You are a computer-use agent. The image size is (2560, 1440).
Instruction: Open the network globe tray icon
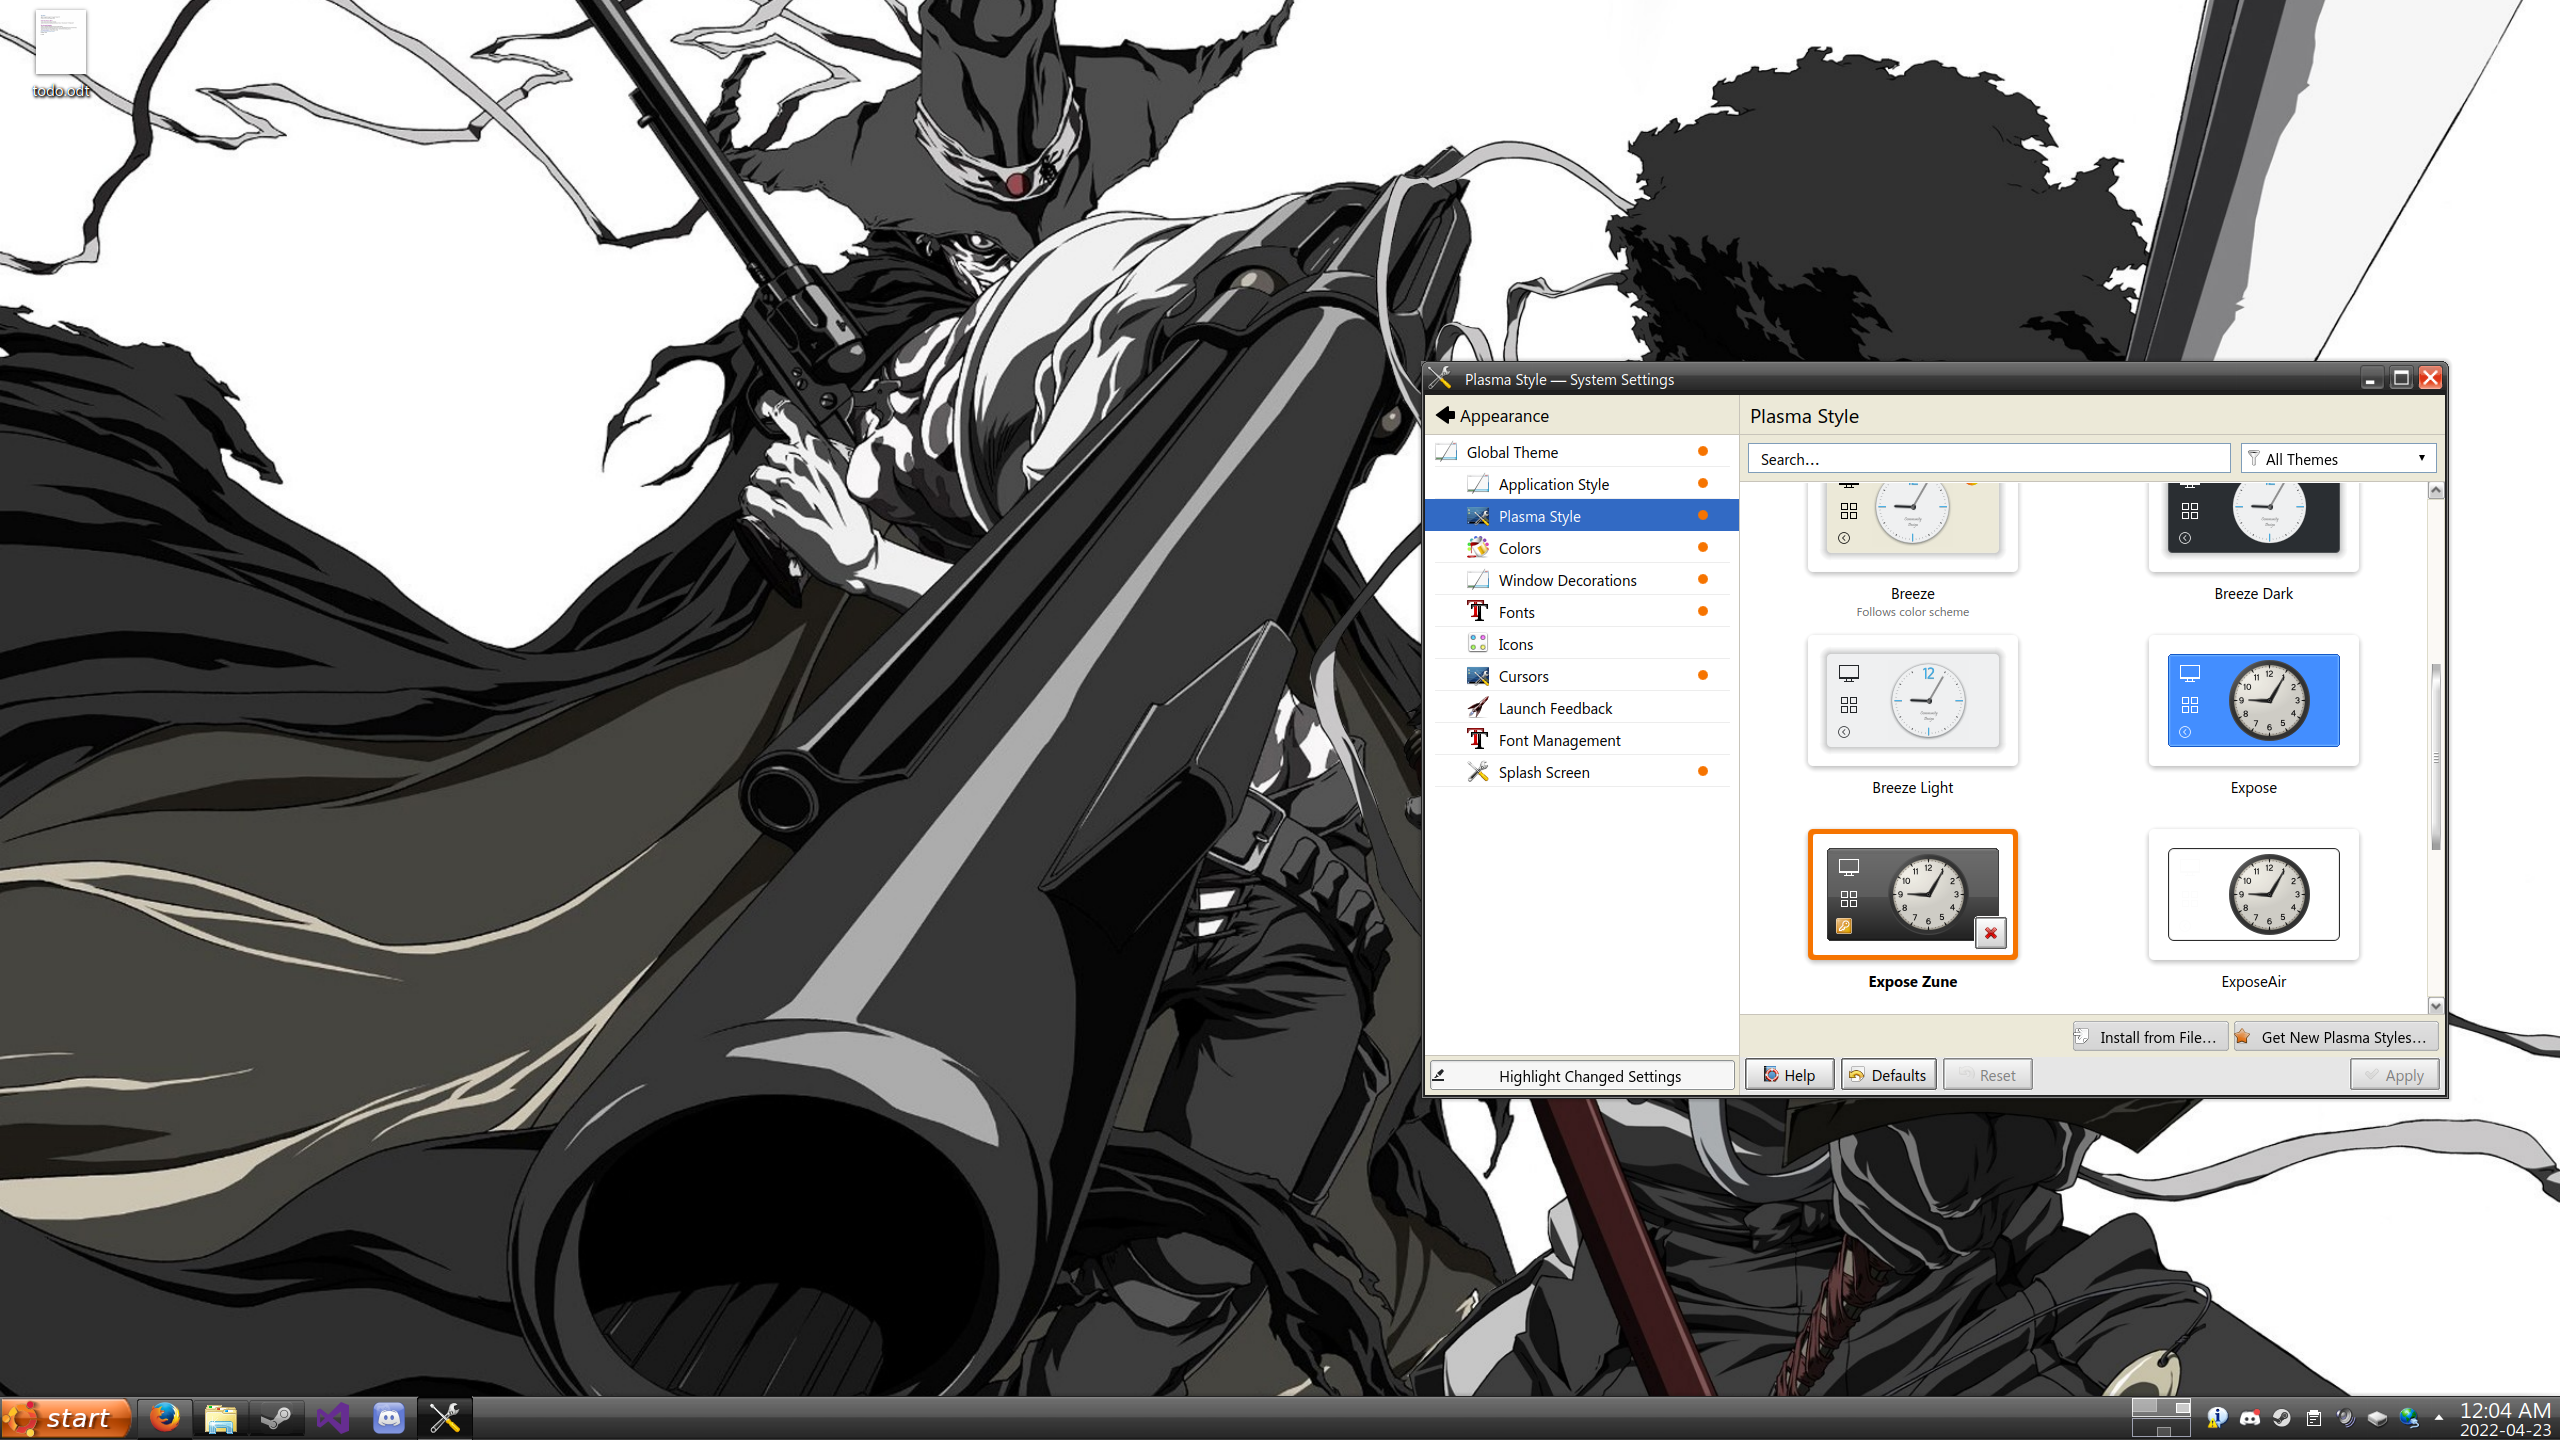point(2409,1418)
